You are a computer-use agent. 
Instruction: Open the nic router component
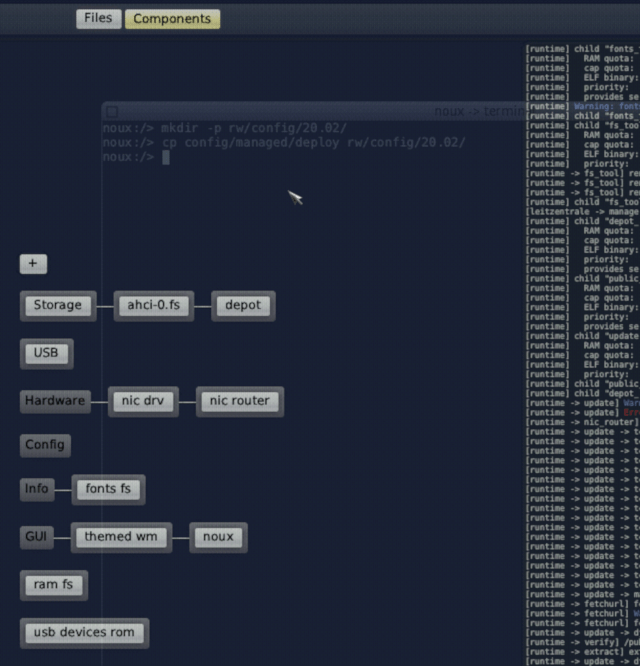tap(239, 401)
